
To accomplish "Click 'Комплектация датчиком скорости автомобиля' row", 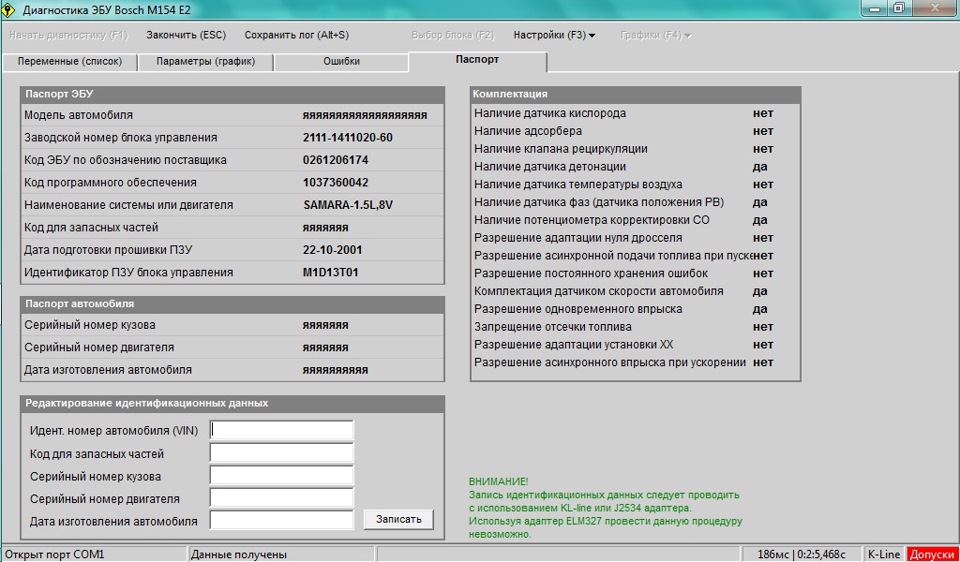I will [636, 291].
